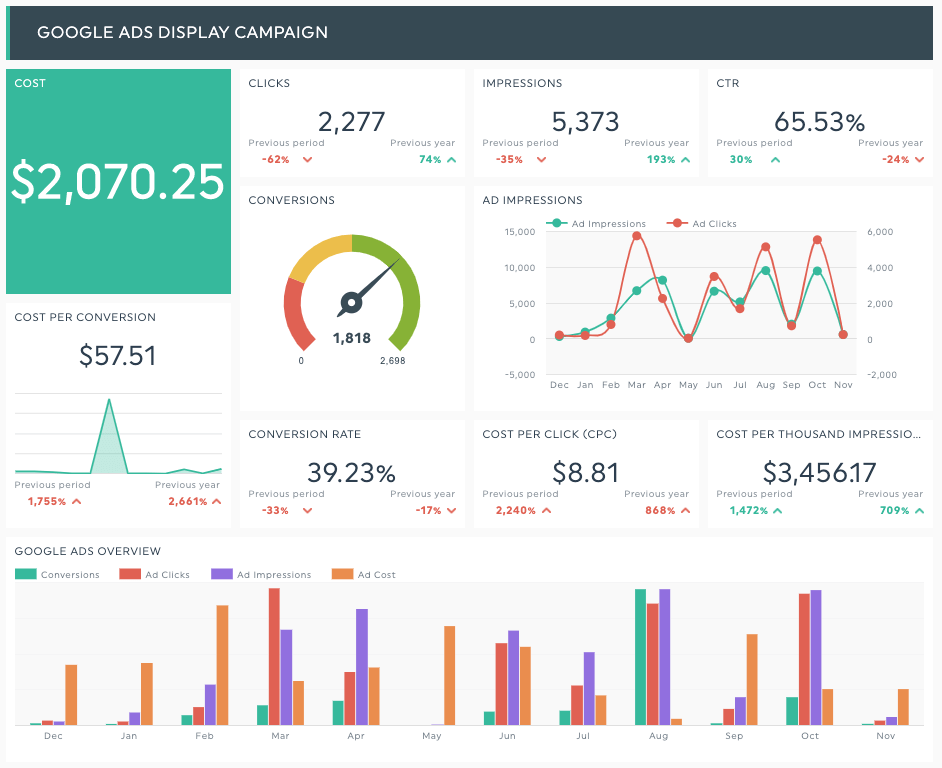Click the down arrow next to Conversion Rate previous year
Image resolution: width=942 pixels, height=768 pixels.
(449, 510)
